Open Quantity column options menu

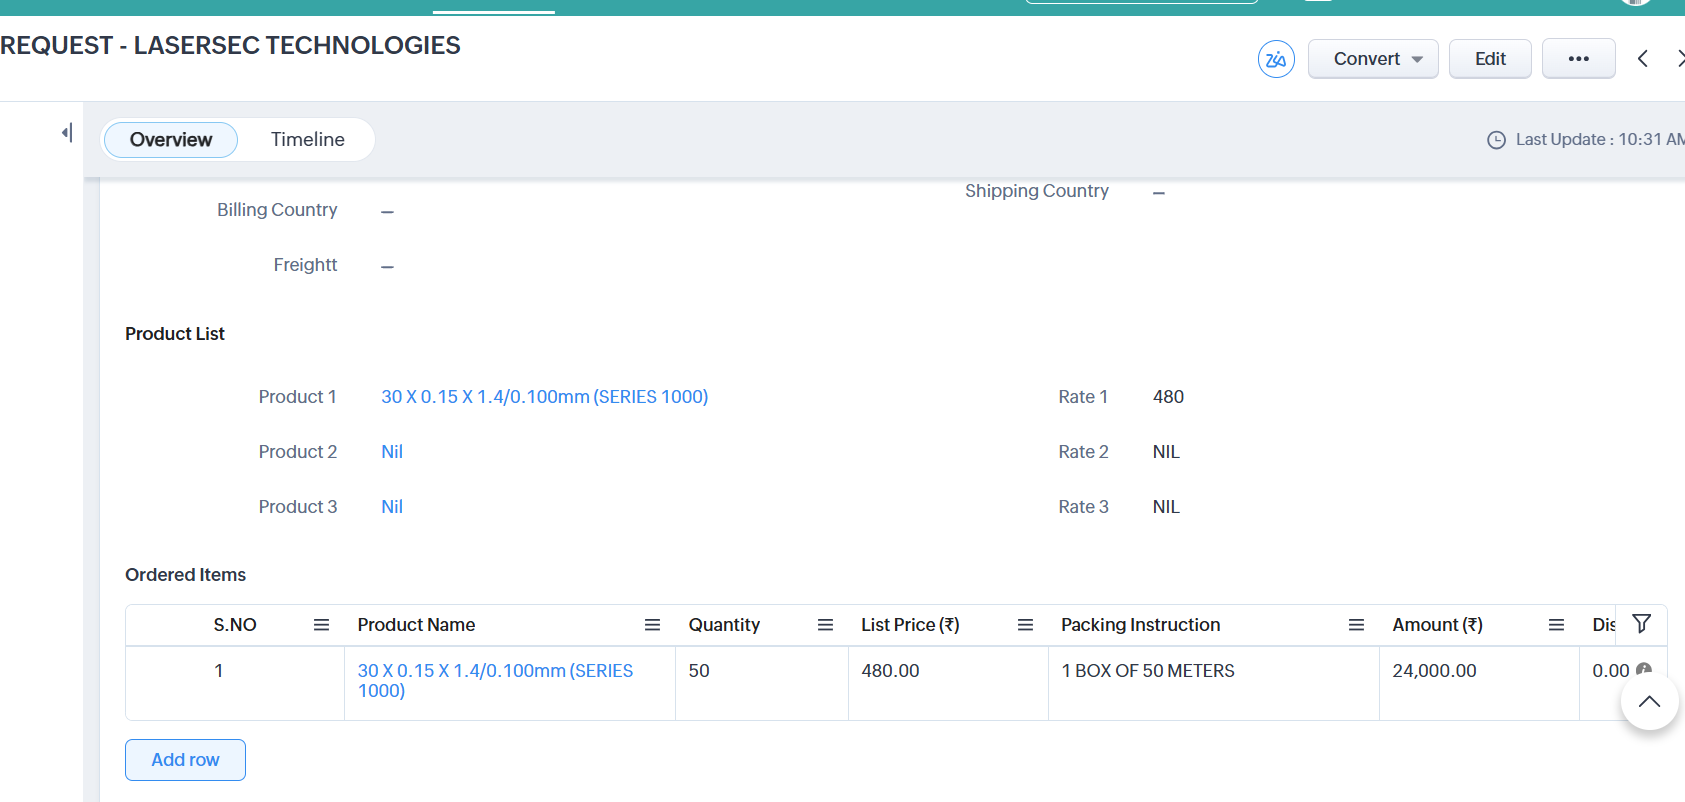[x=825, y=625]
